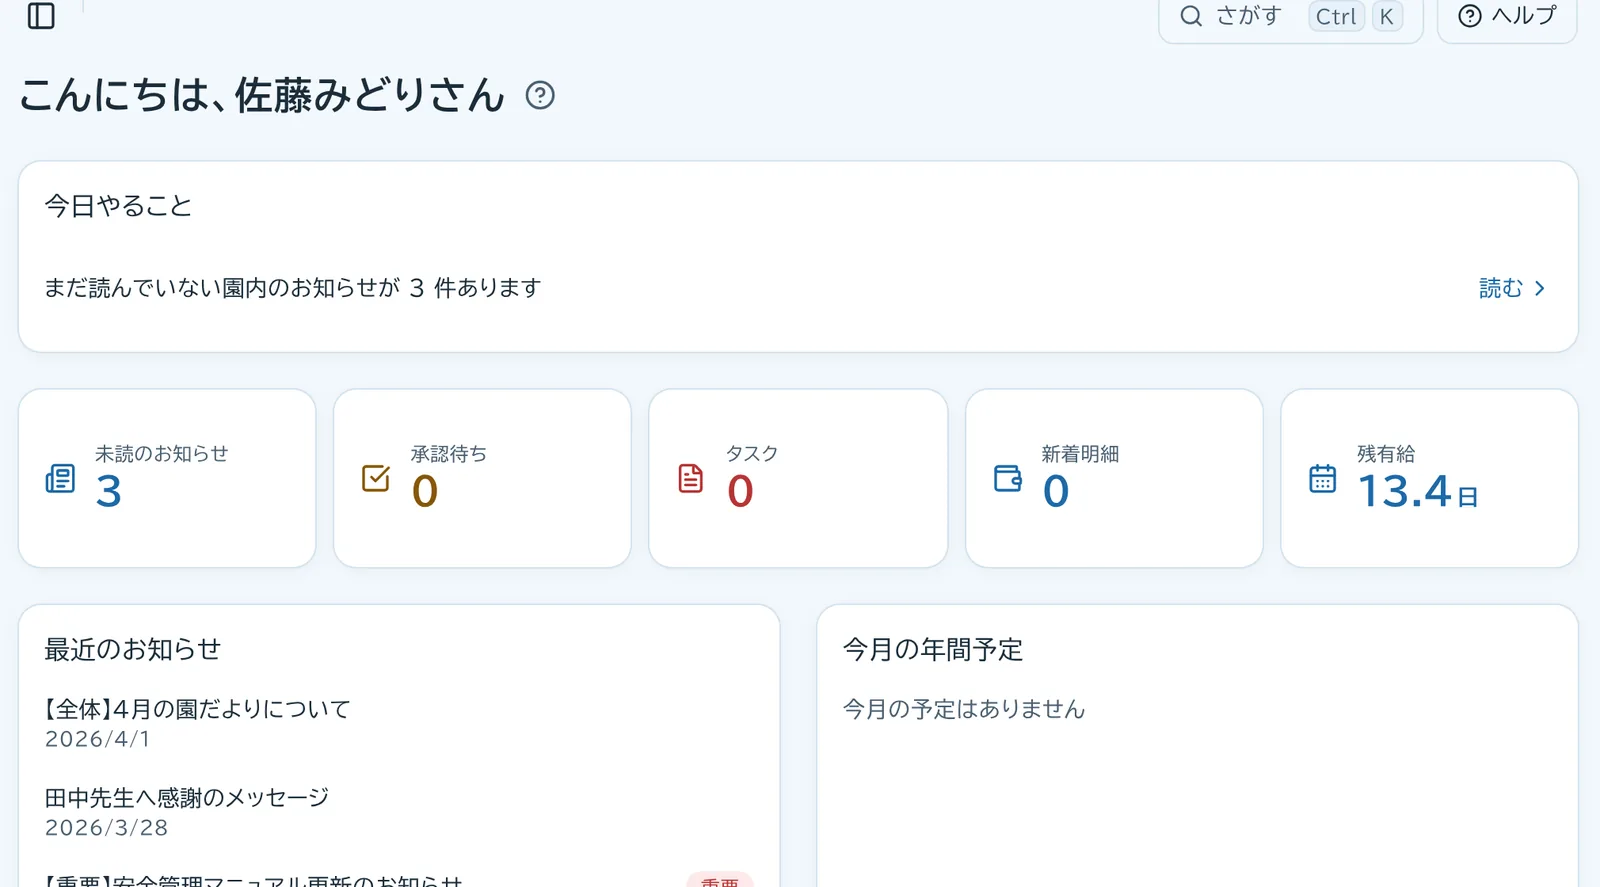Click the 新着明細 label

[1080, 454]
